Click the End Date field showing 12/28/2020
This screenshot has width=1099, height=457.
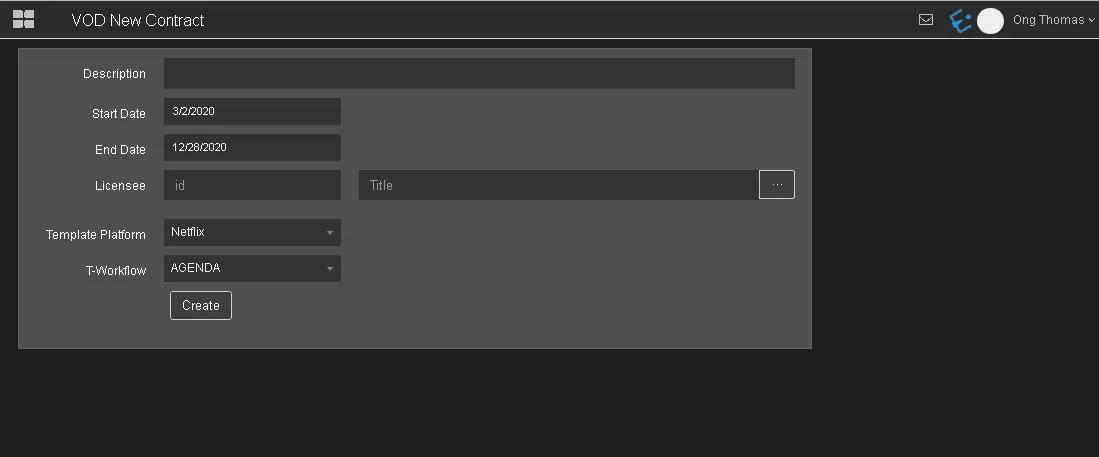[252, 148]
